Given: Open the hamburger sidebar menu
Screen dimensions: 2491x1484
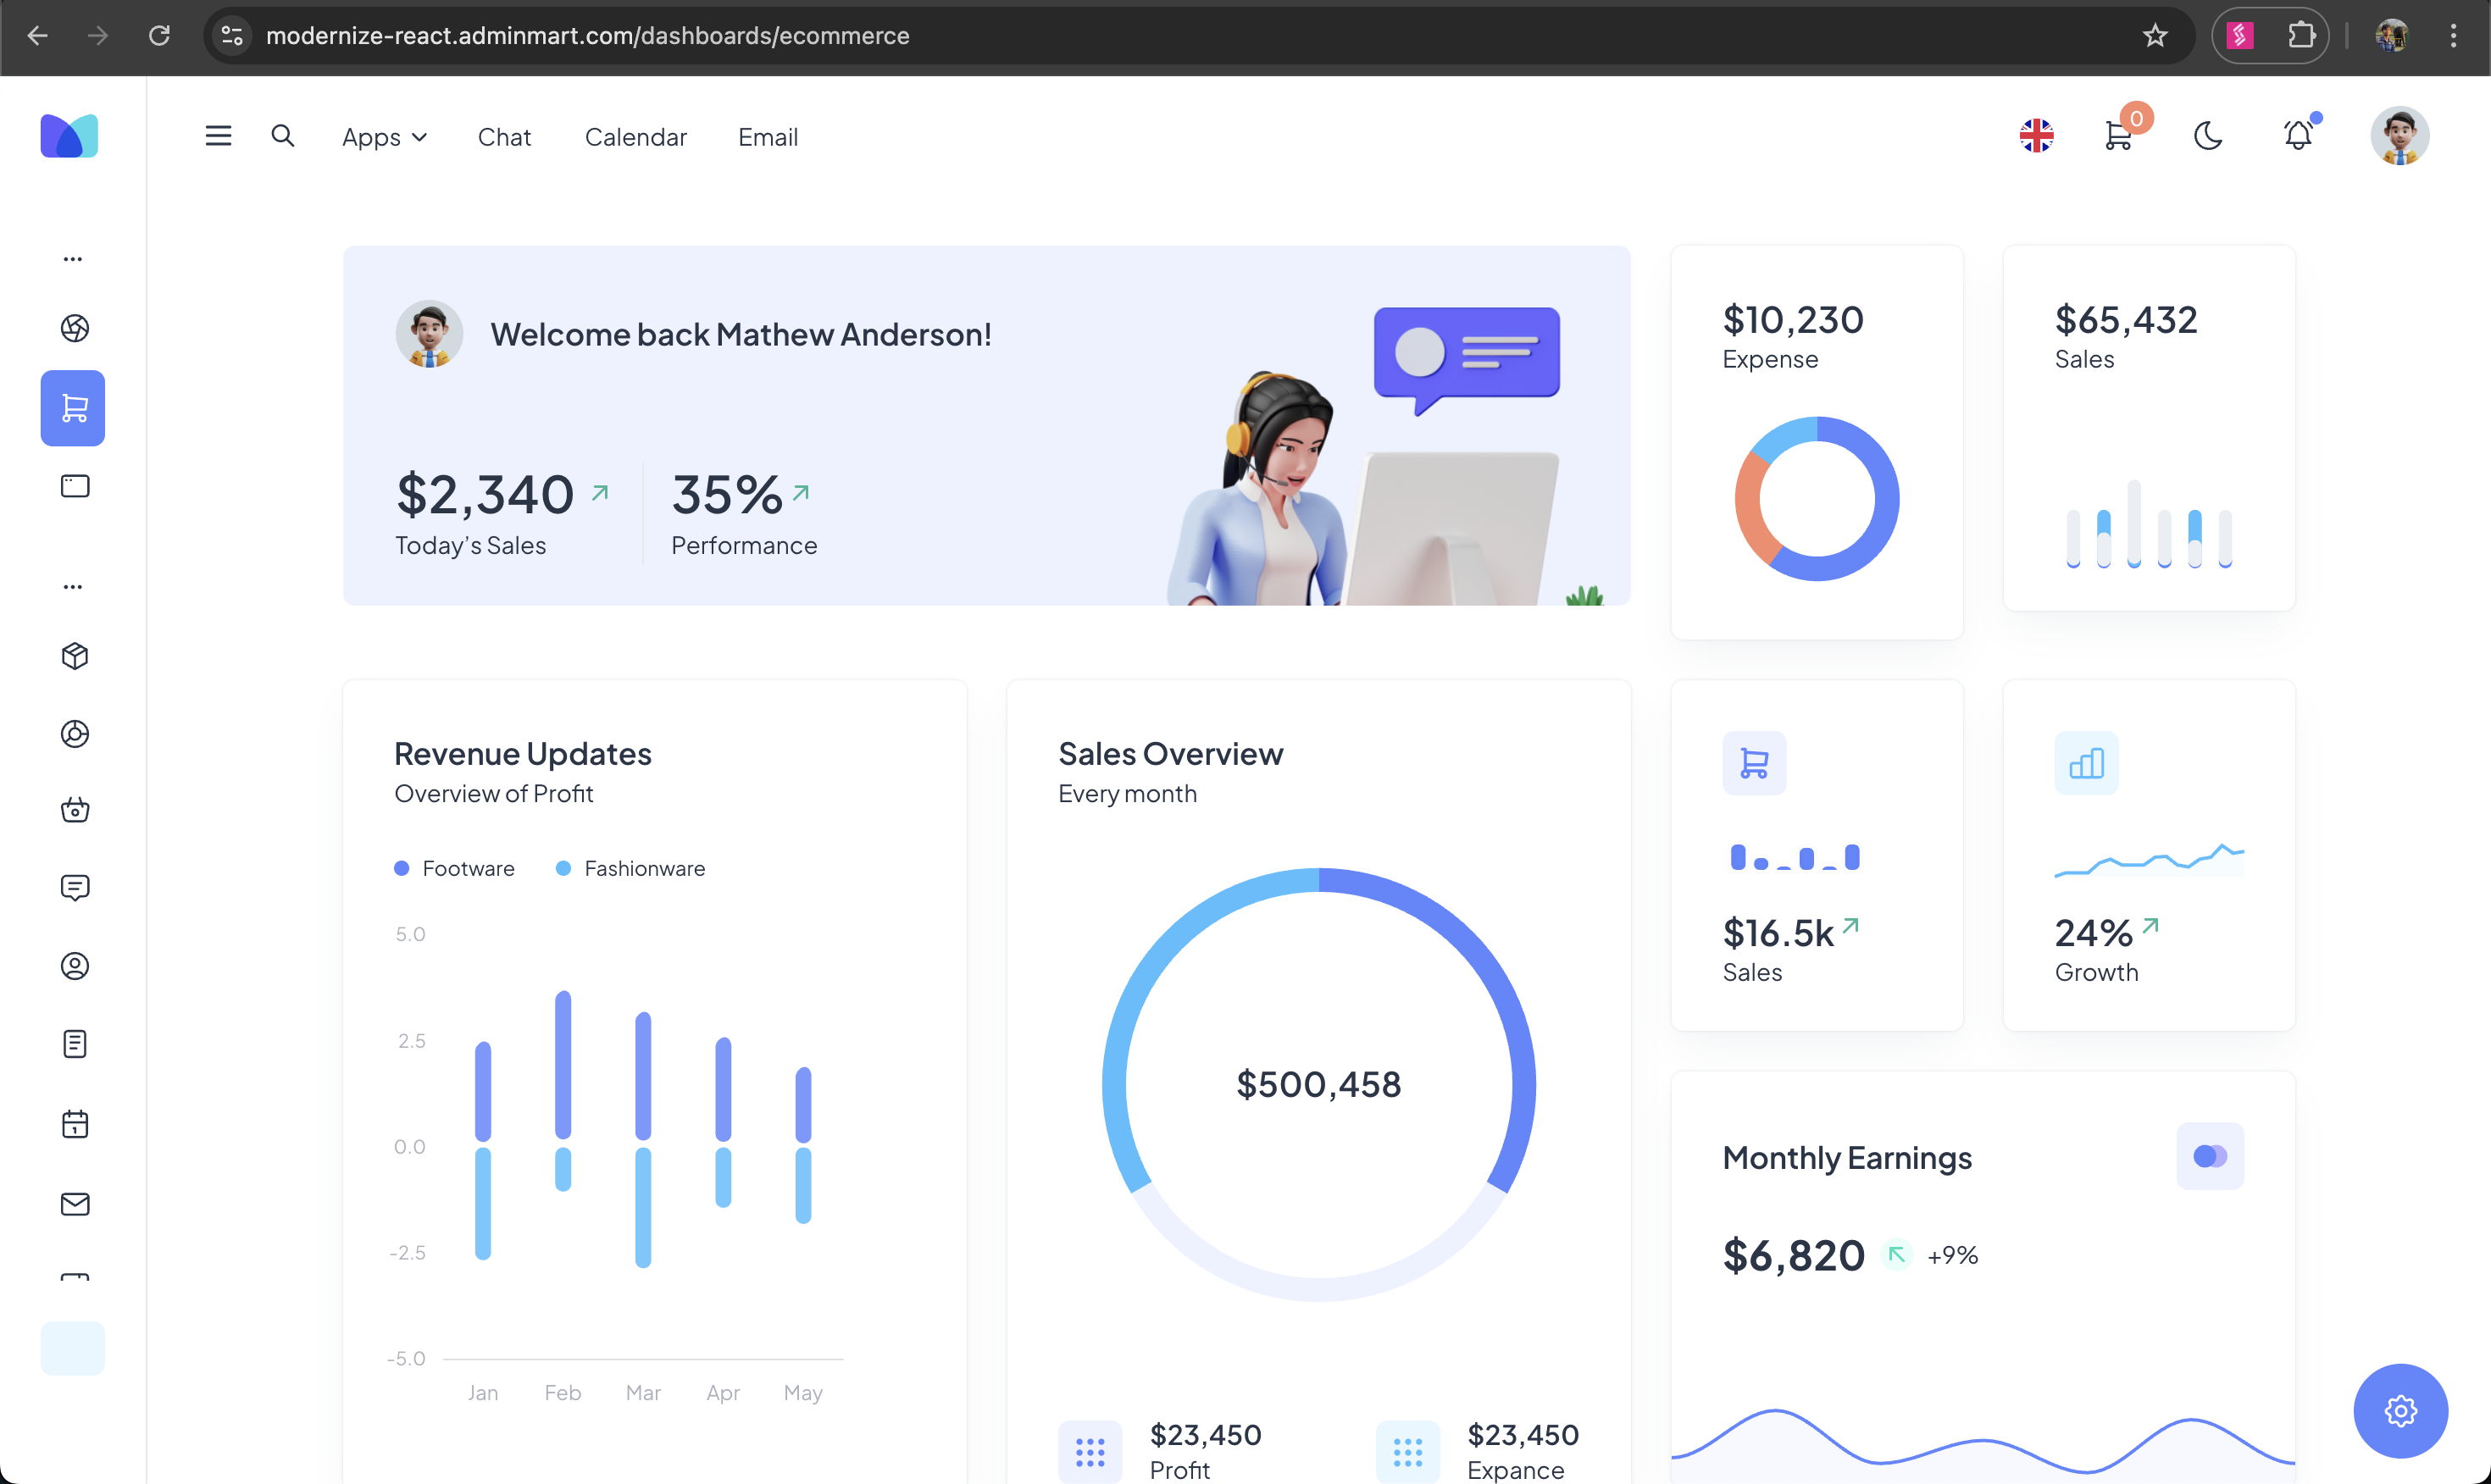Looking at the screenshot, I should [218, 136].
